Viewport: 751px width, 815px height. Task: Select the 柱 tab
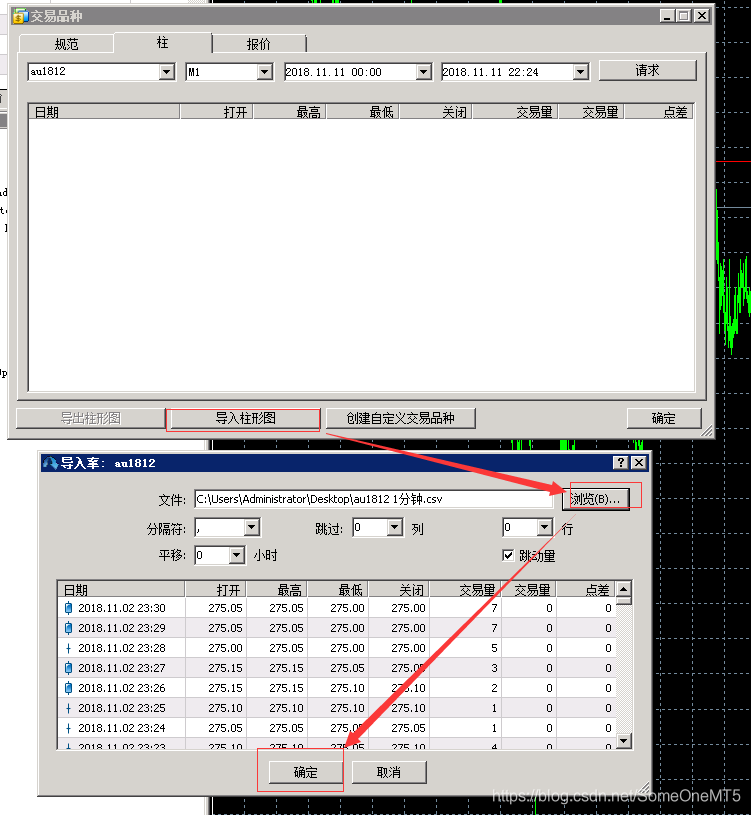163,43
